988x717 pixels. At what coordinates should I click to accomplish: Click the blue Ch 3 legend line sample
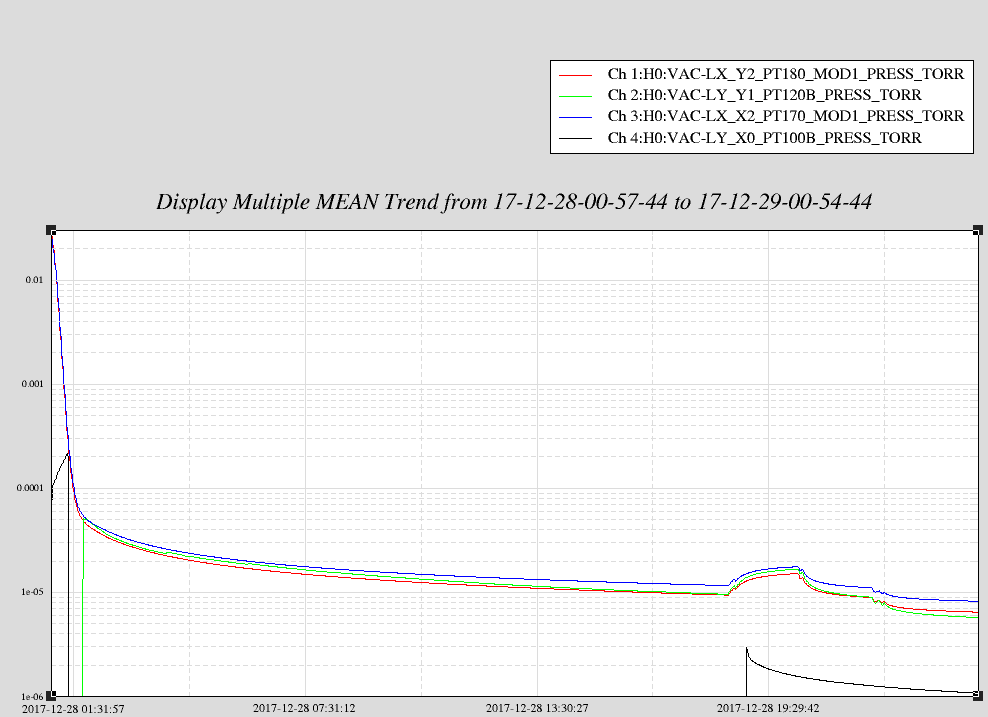[x=575, y=117]
